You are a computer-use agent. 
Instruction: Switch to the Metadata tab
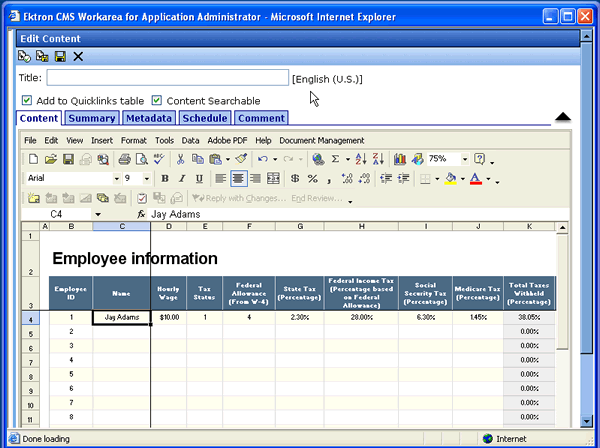(x=149, y=118)
